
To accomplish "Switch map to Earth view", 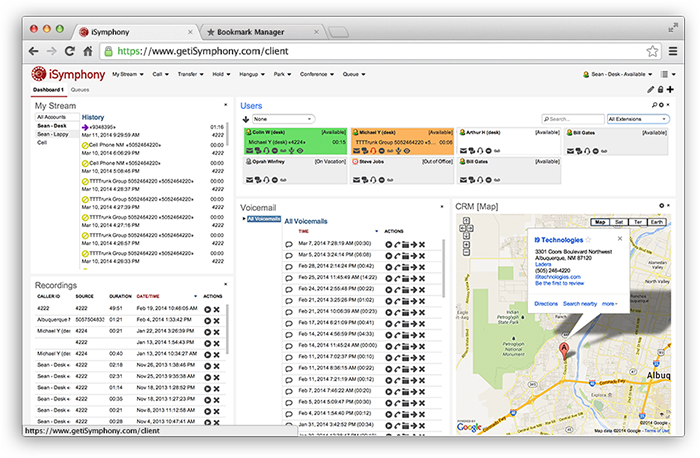I will point(657,222).
